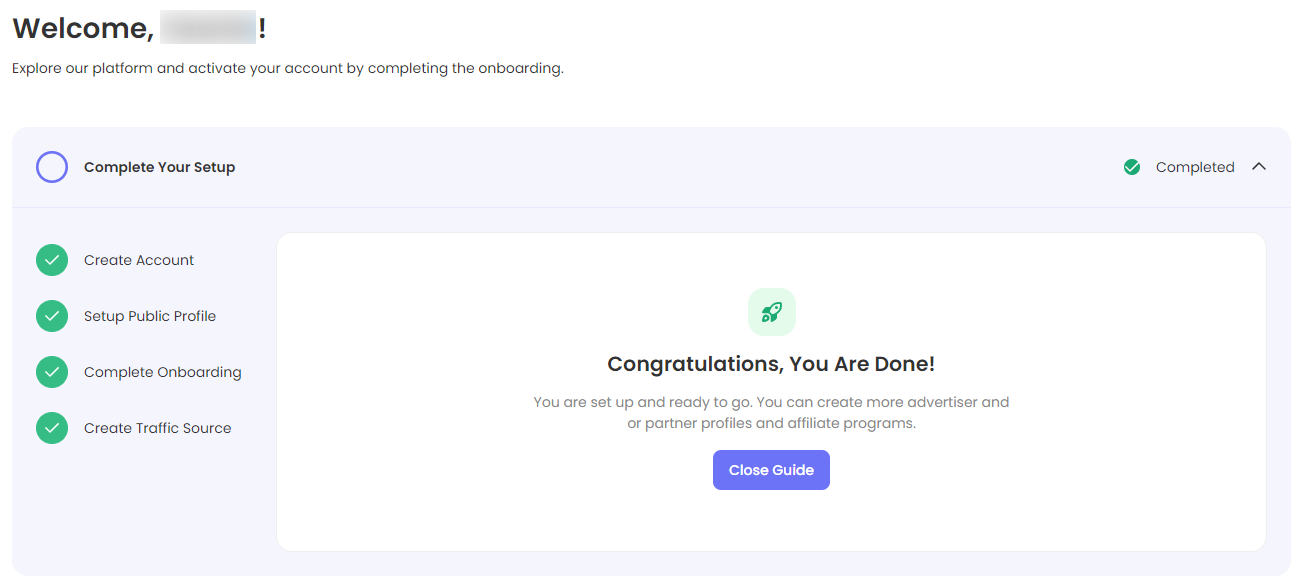Click the Create Traffic Source green checkmark
This screenshot has height=581, width=1298.
(x=52, y=428)
